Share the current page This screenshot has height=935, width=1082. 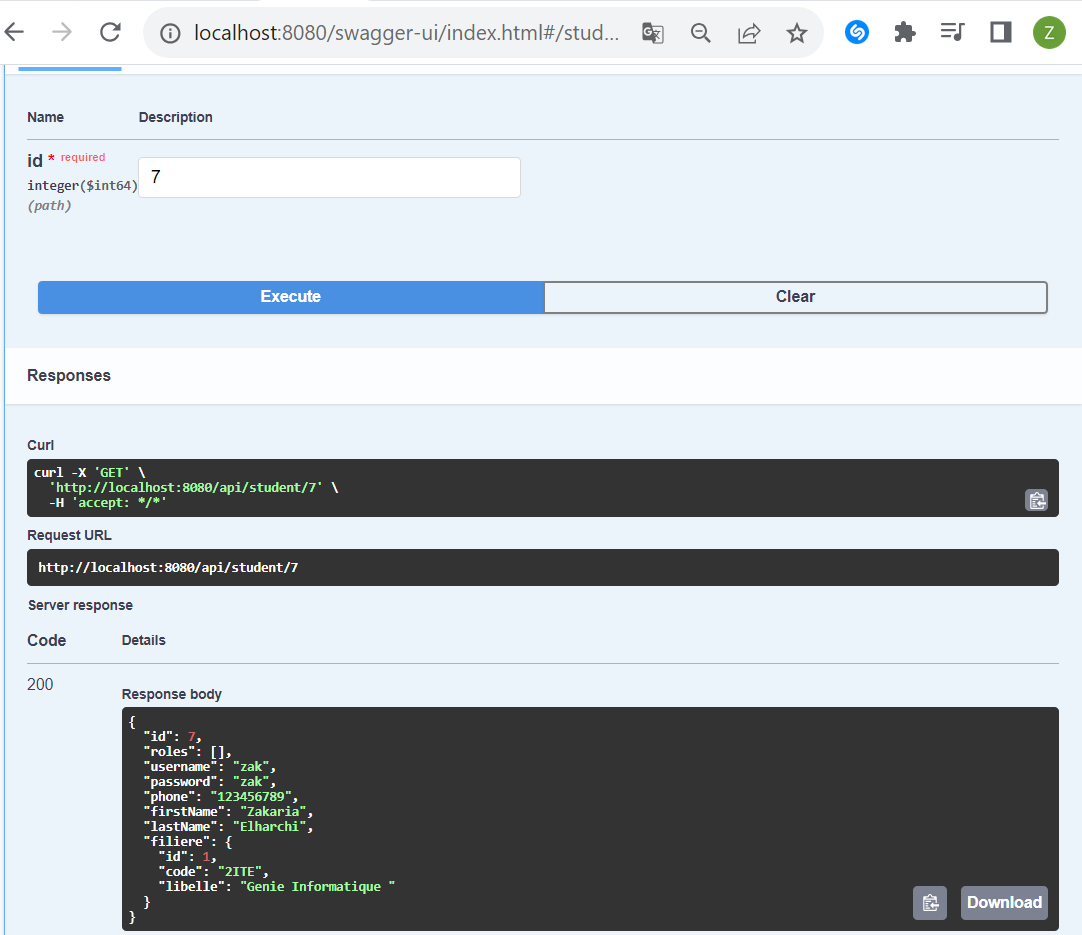748,32
